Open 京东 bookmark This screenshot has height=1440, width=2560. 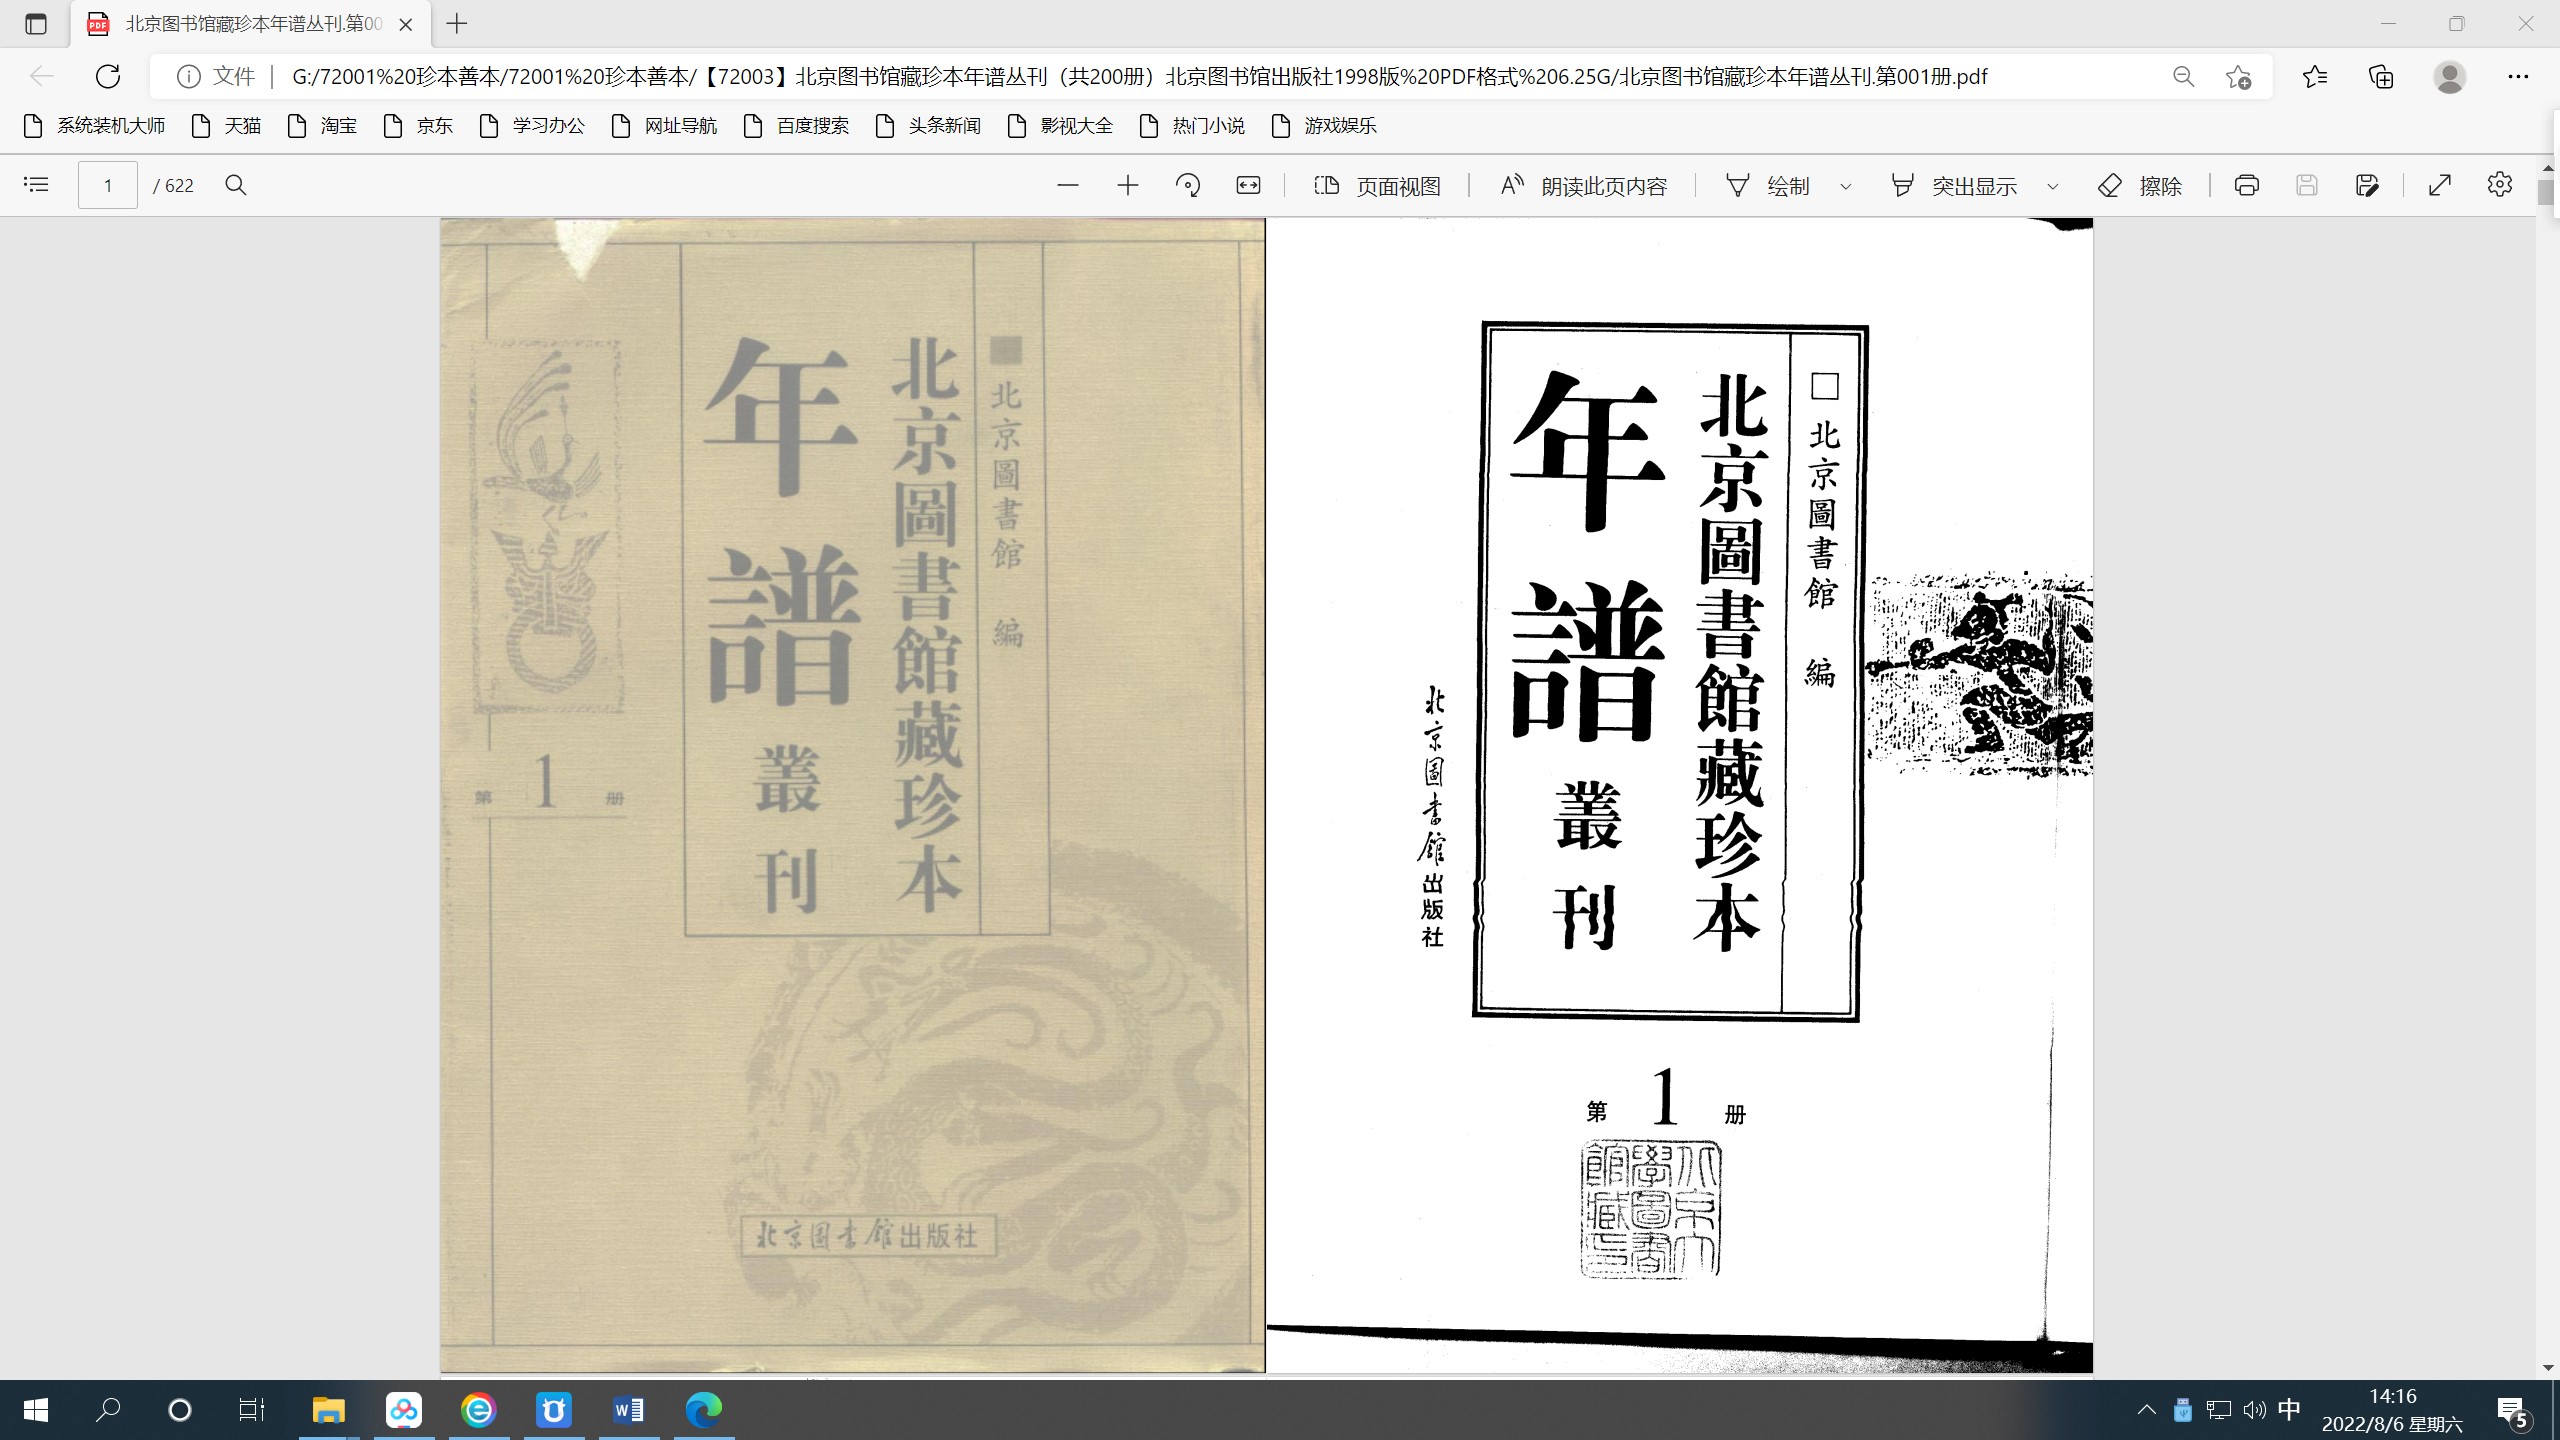tap(419, 126)
